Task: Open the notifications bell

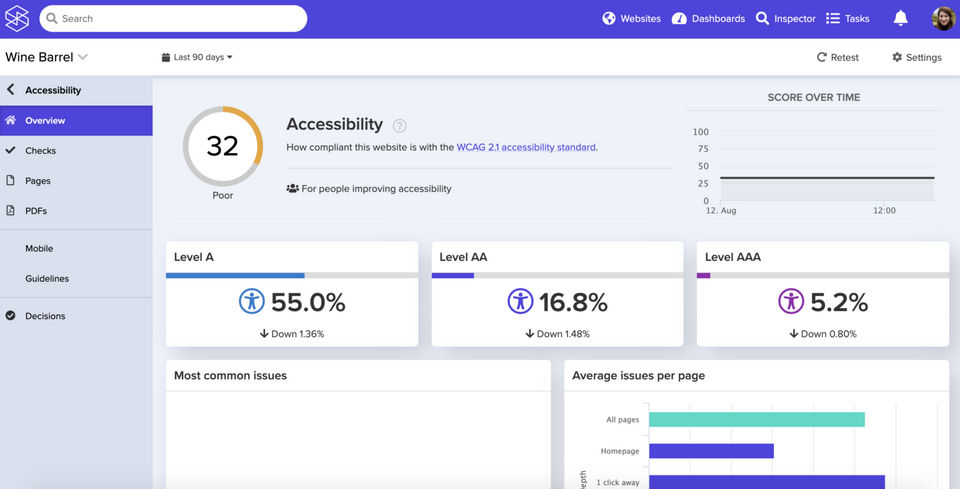Action: click(900, 18)
